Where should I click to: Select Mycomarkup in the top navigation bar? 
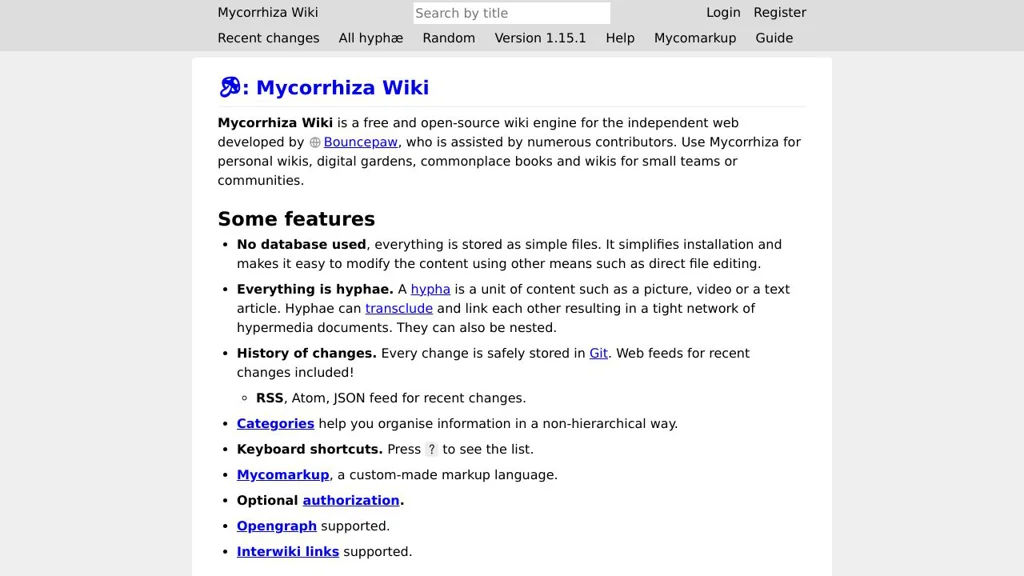pyautogui.click(x=695, y=38)
